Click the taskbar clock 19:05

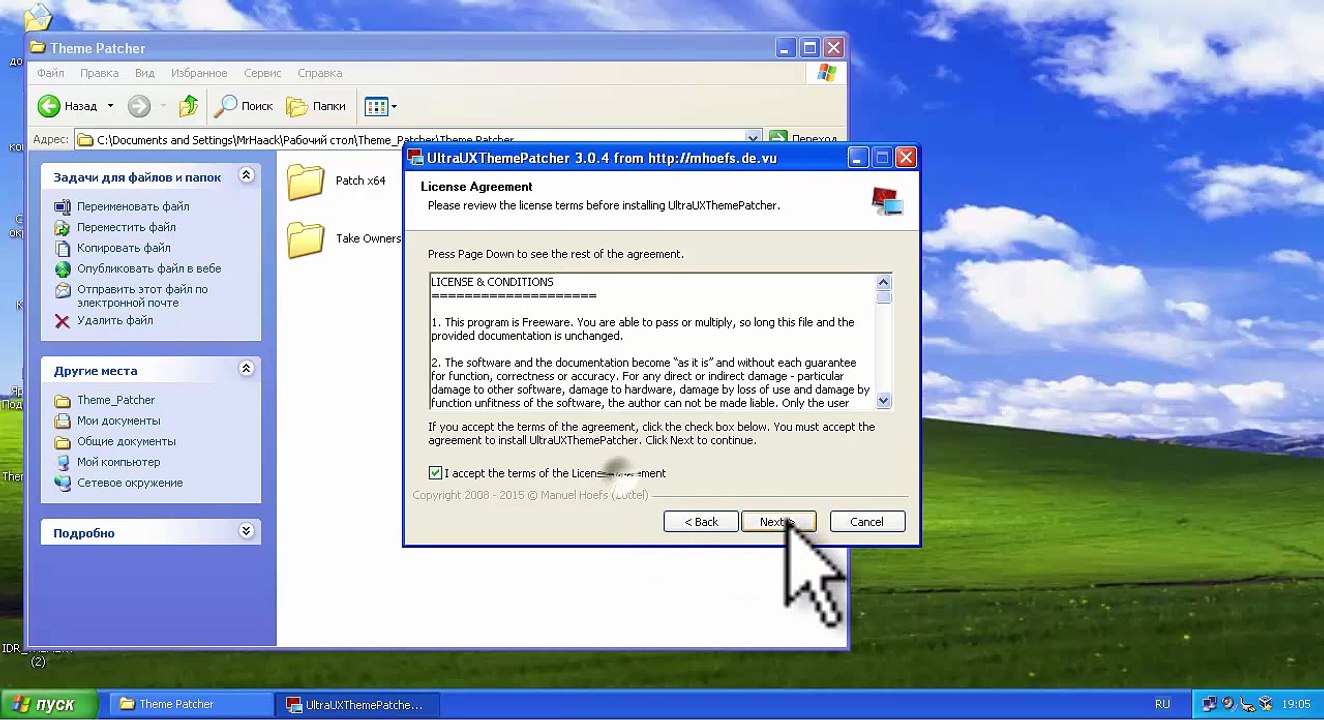tap(1296, 704)
